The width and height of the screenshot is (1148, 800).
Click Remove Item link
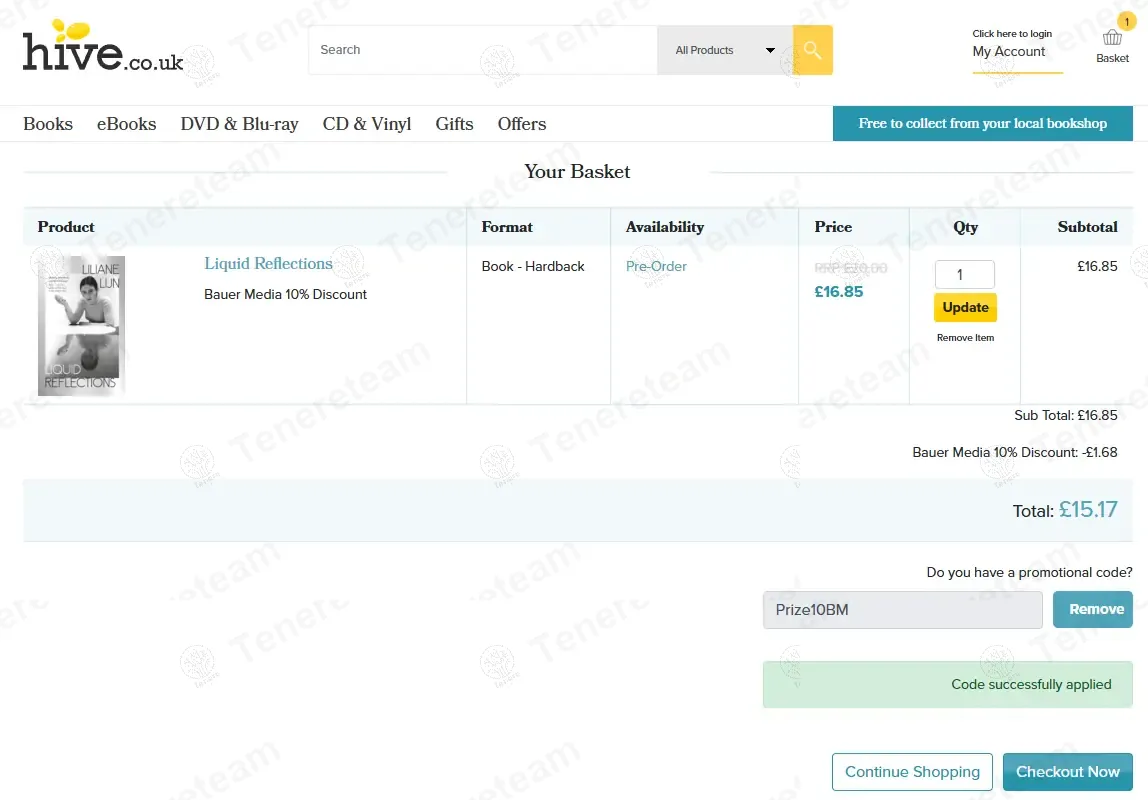965,337
